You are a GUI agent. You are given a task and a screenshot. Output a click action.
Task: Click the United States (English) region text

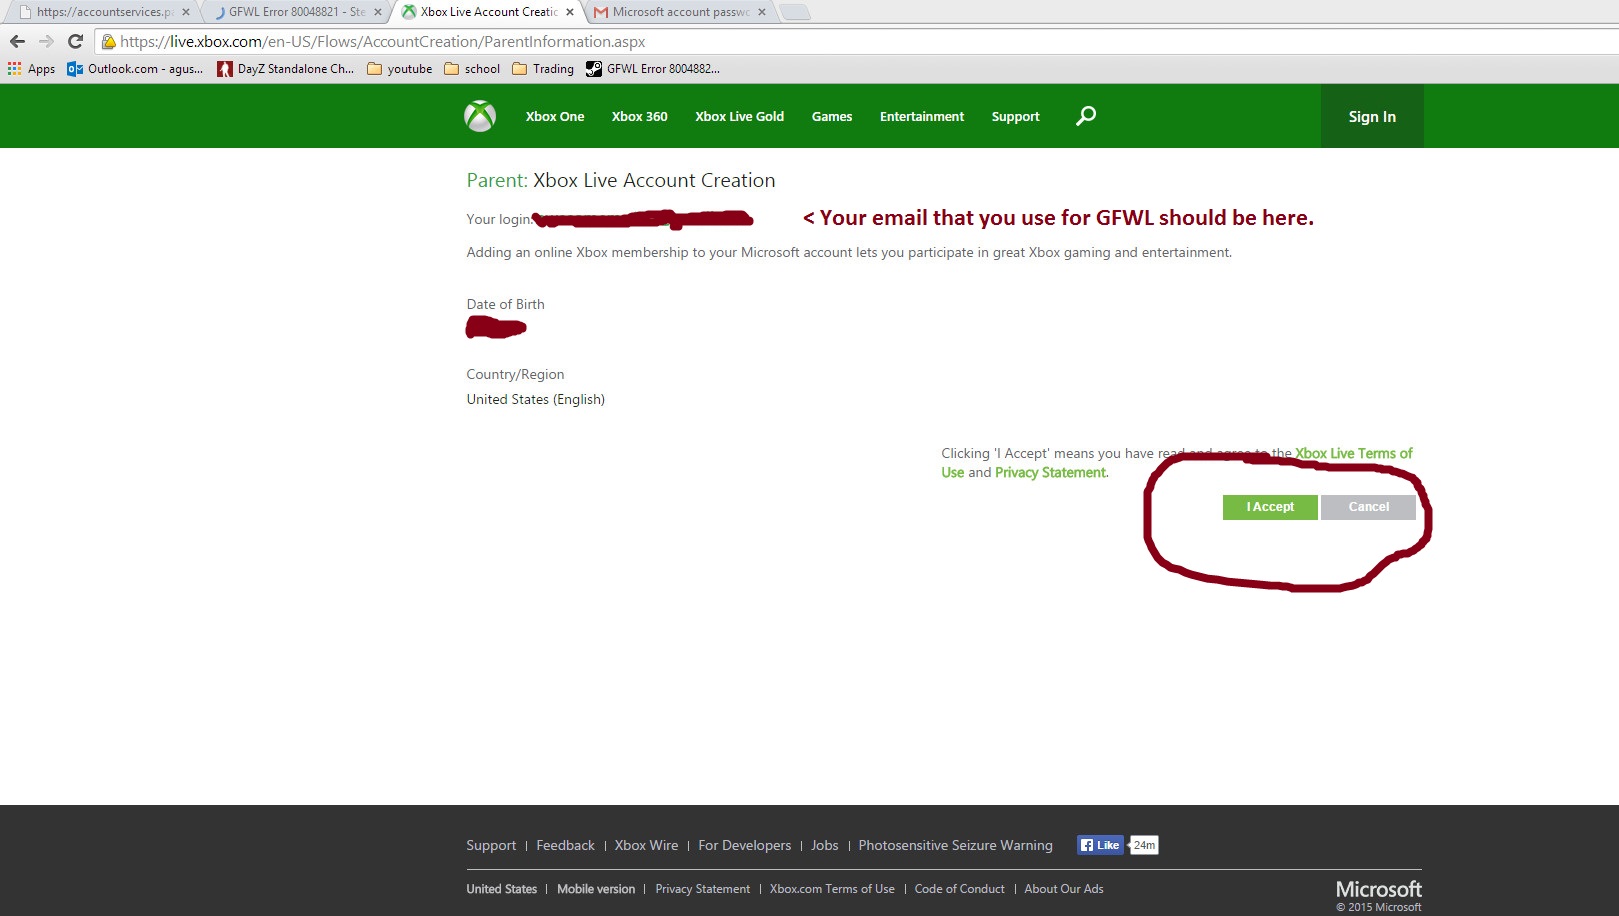click(536, 399)
